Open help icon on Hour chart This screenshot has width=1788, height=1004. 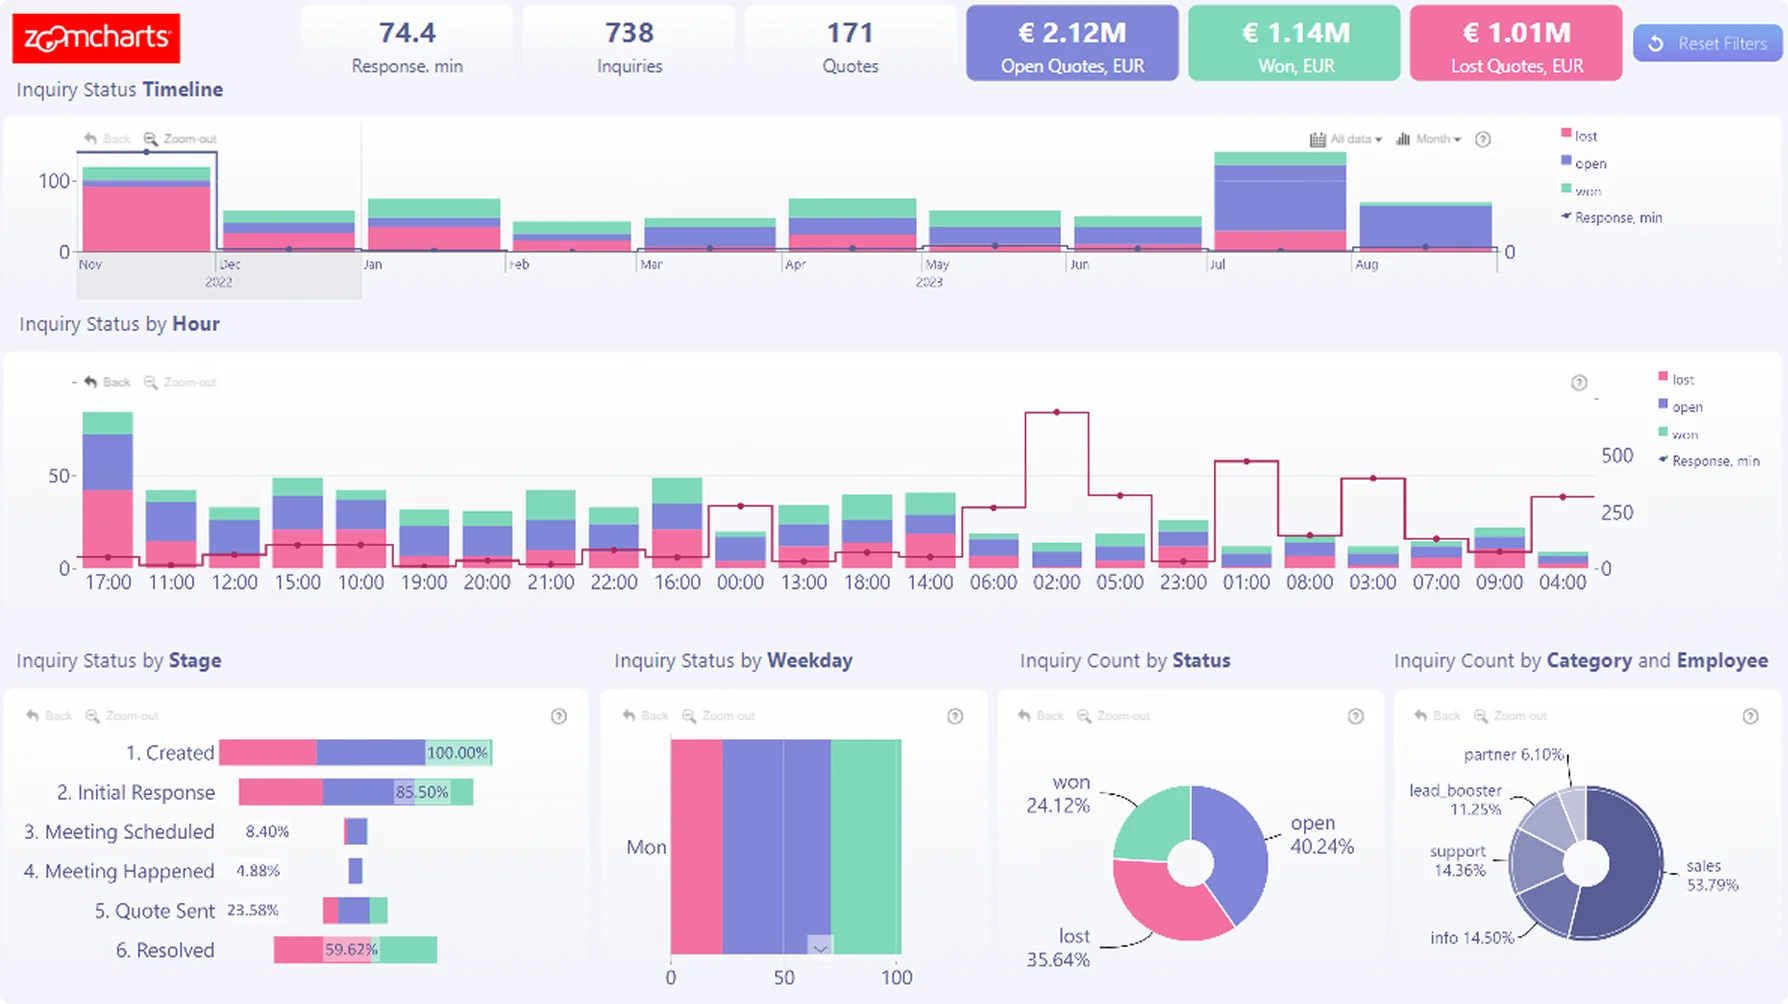click(x=1579, y=383)
